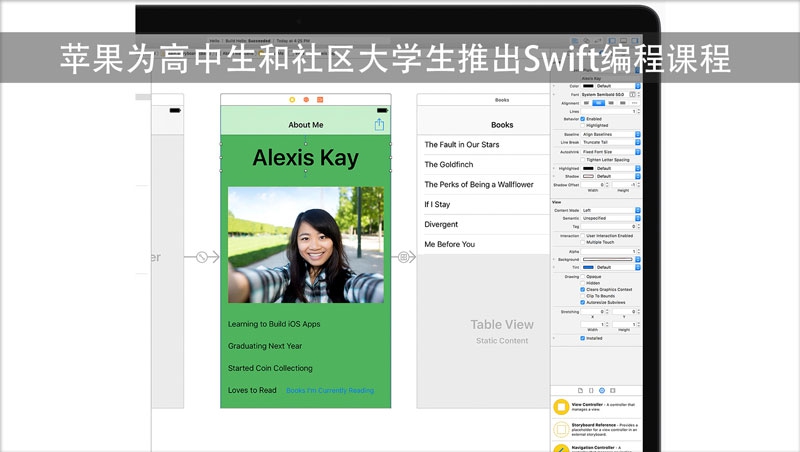Set center text alignment
Viewport: 800px width, 452px height.
click(x=598, y=103)
